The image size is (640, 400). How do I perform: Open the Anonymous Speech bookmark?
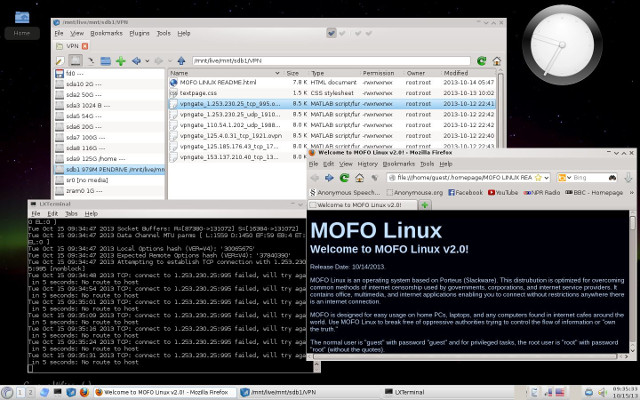coord(345,193)
